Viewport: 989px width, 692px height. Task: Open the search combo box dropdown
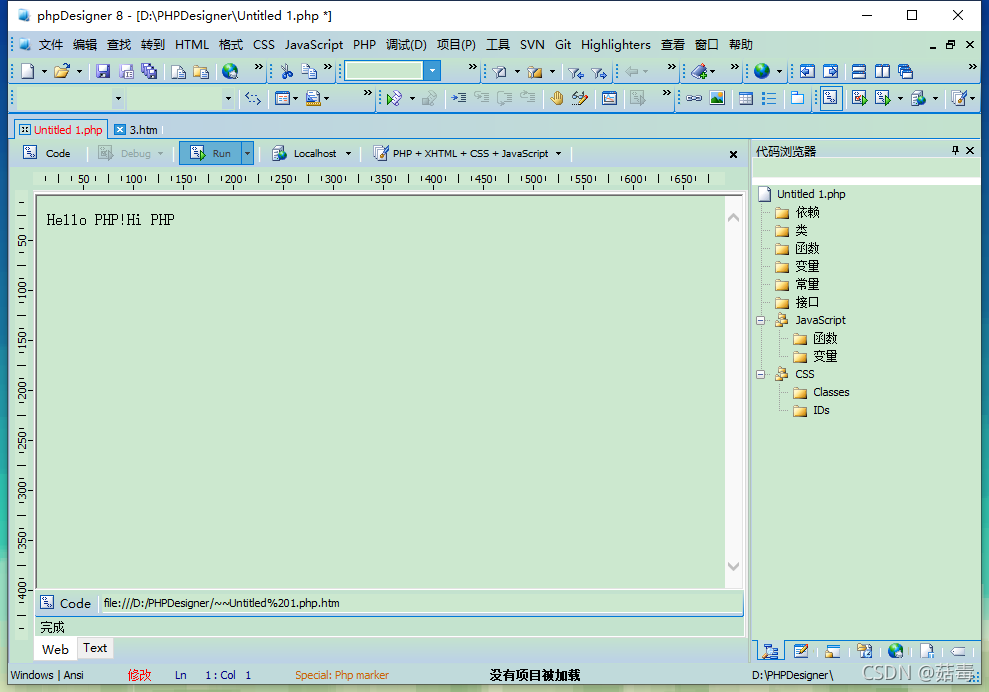432,71
